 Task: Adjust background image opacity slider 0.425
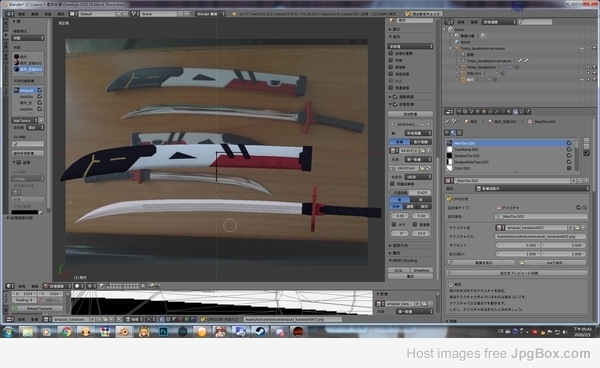pyautogui.click(x=410, y=192)
